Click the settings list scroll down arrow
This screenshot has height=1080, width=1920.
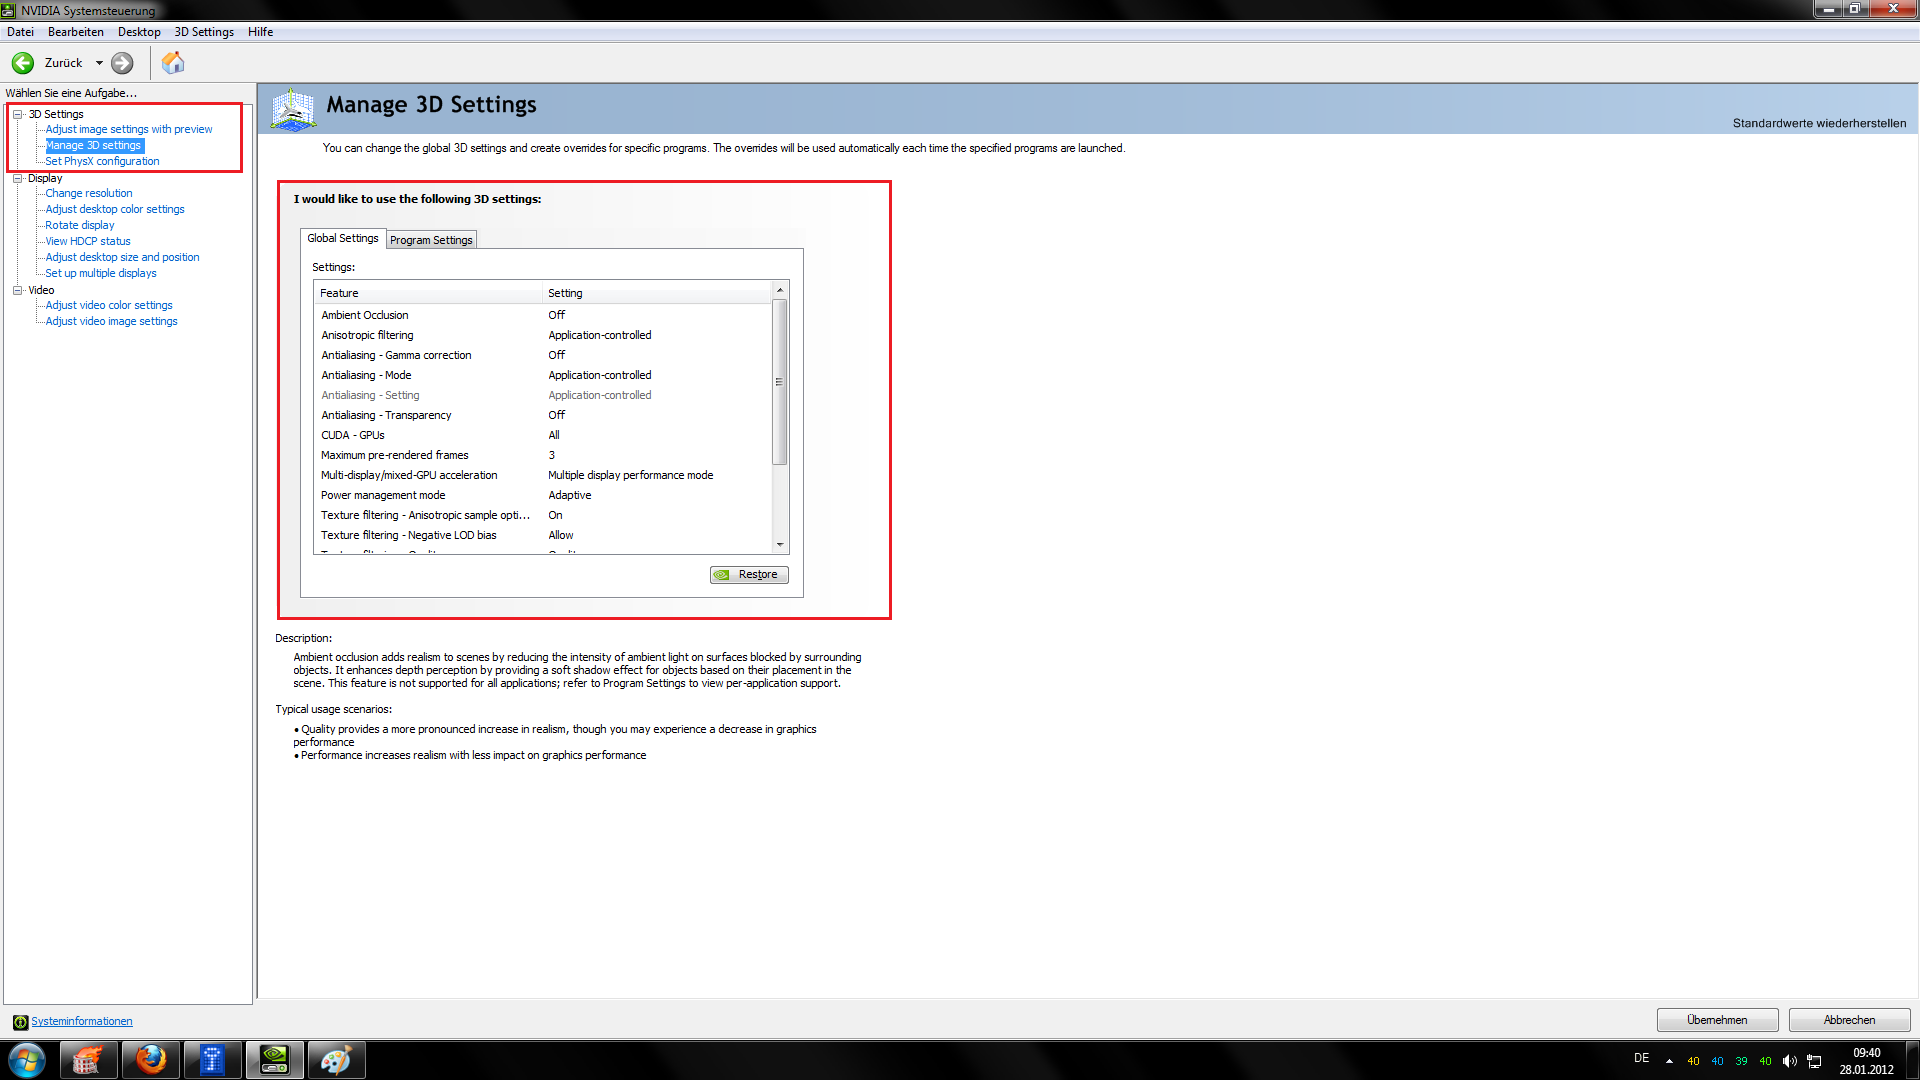point(780,545)
